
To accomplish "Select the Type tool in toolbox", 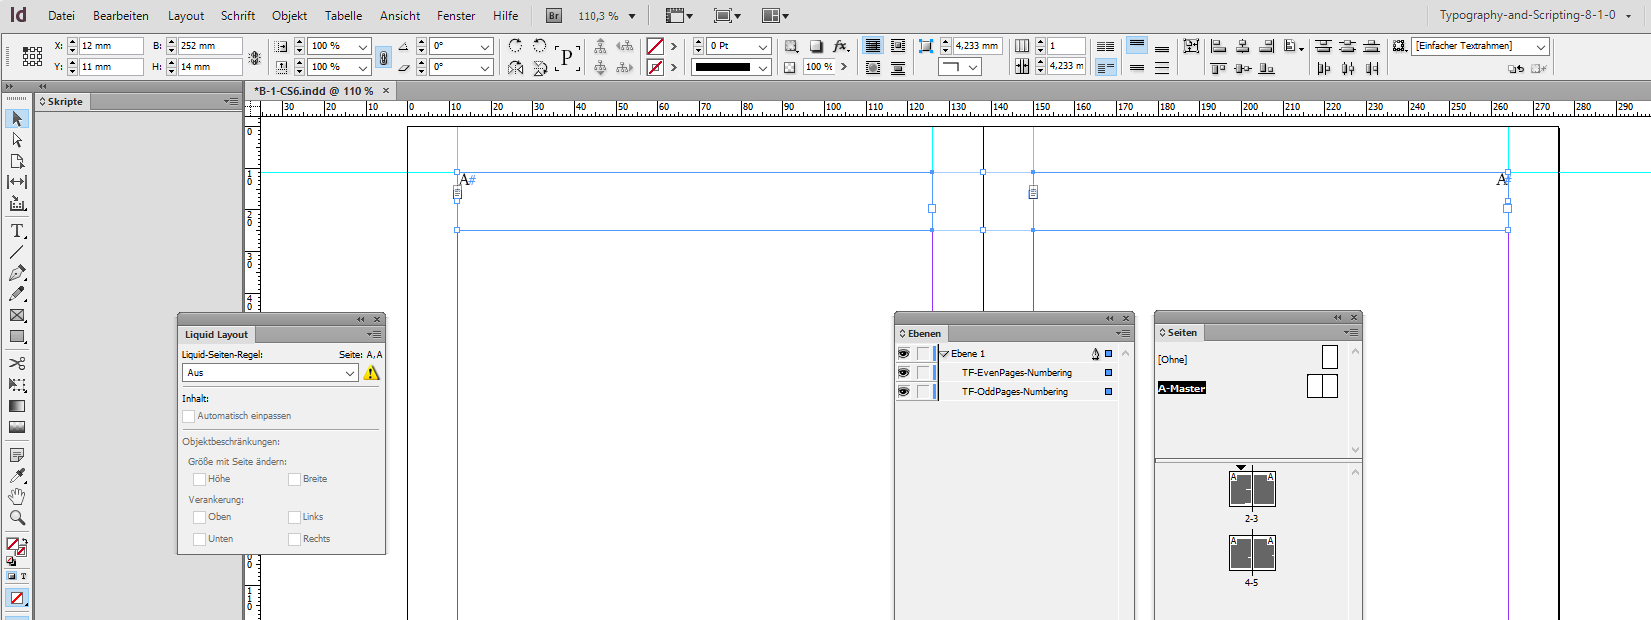I will coord(17,231).
